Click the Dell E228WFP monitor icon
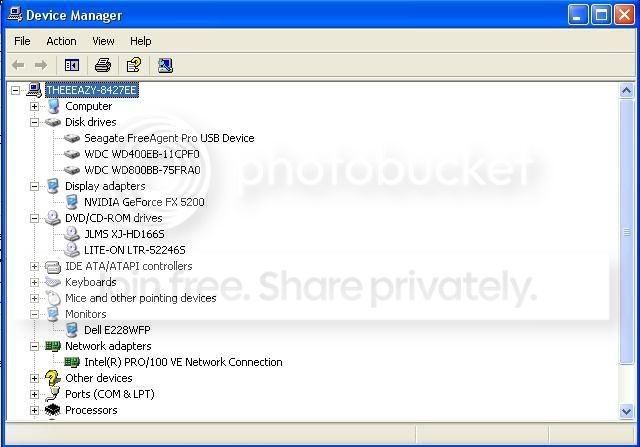 click(x=72, y=330)
